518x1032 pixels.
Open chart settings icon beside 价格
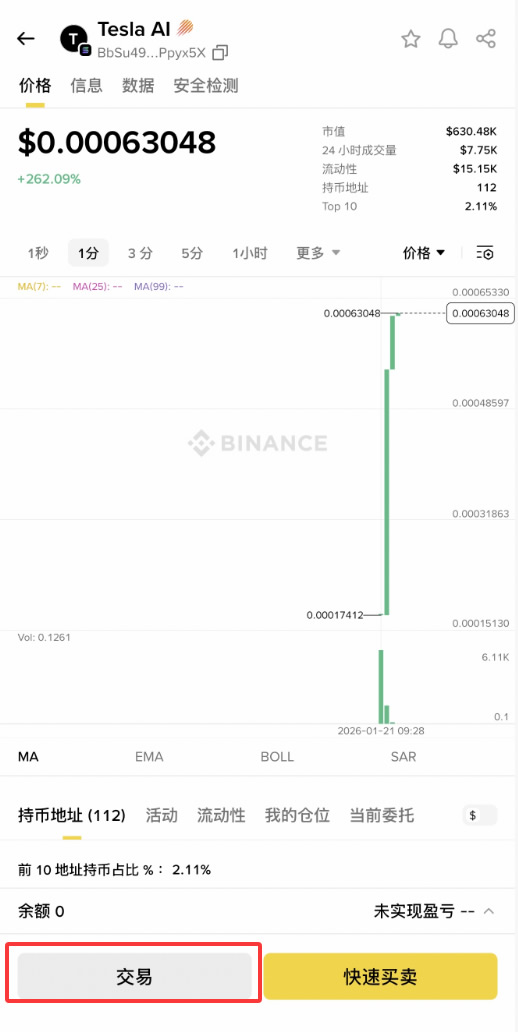tap(485, 253)
